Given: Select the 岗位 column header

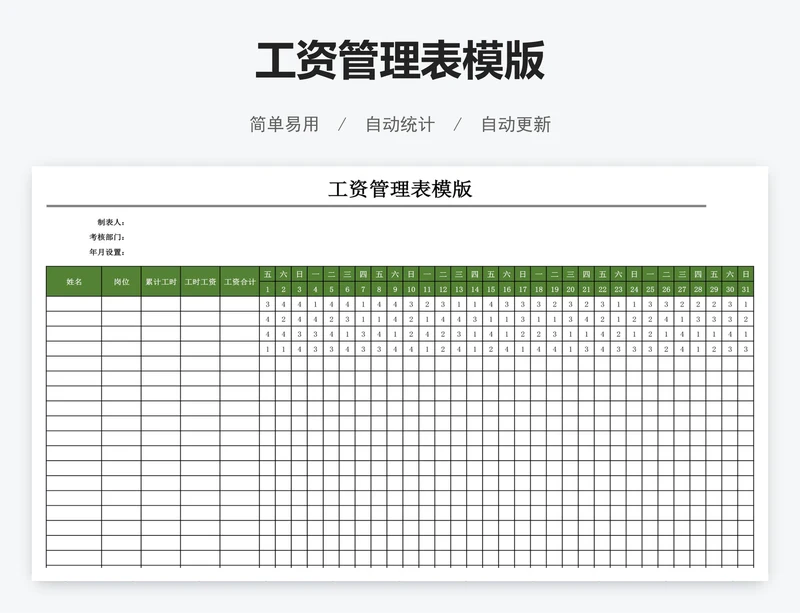Looking at the screenshot, I should (121, 281).
